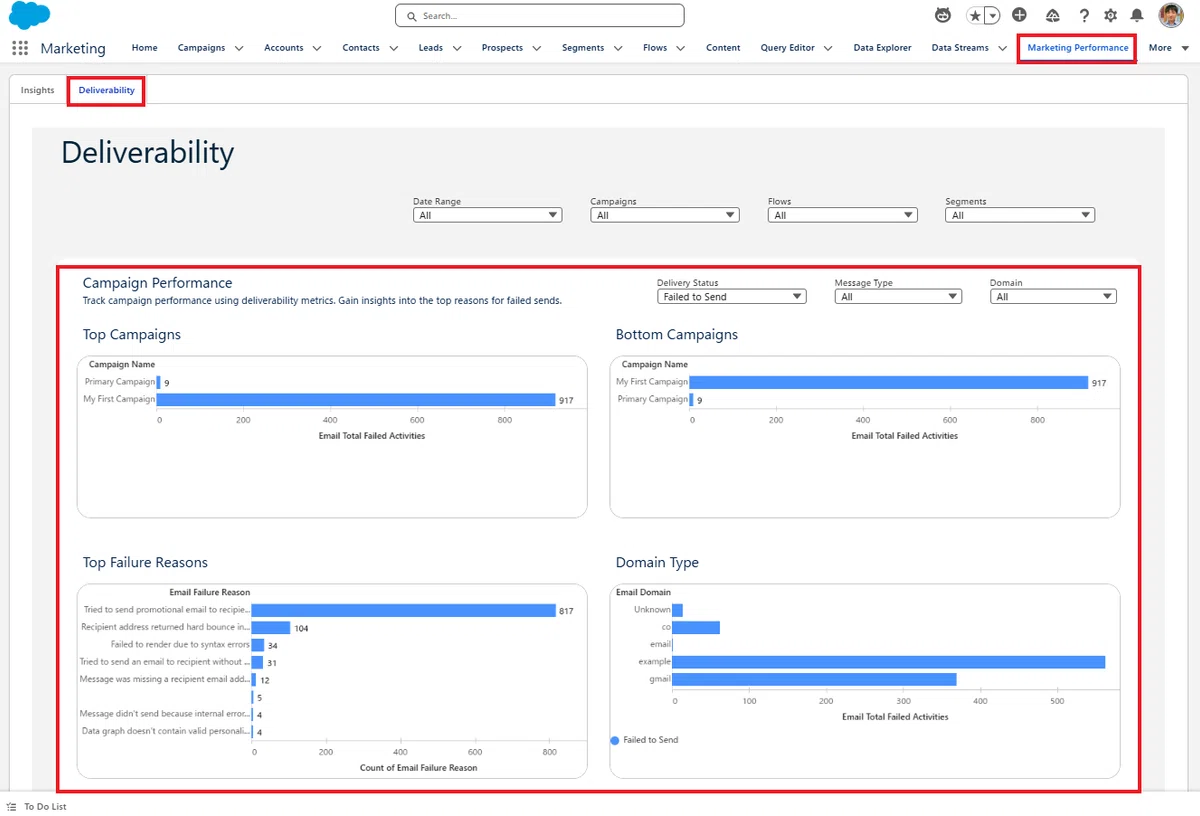Click the Global Actions plus icon
The width and height of the screenshot is (1200, 816).
1019,15
